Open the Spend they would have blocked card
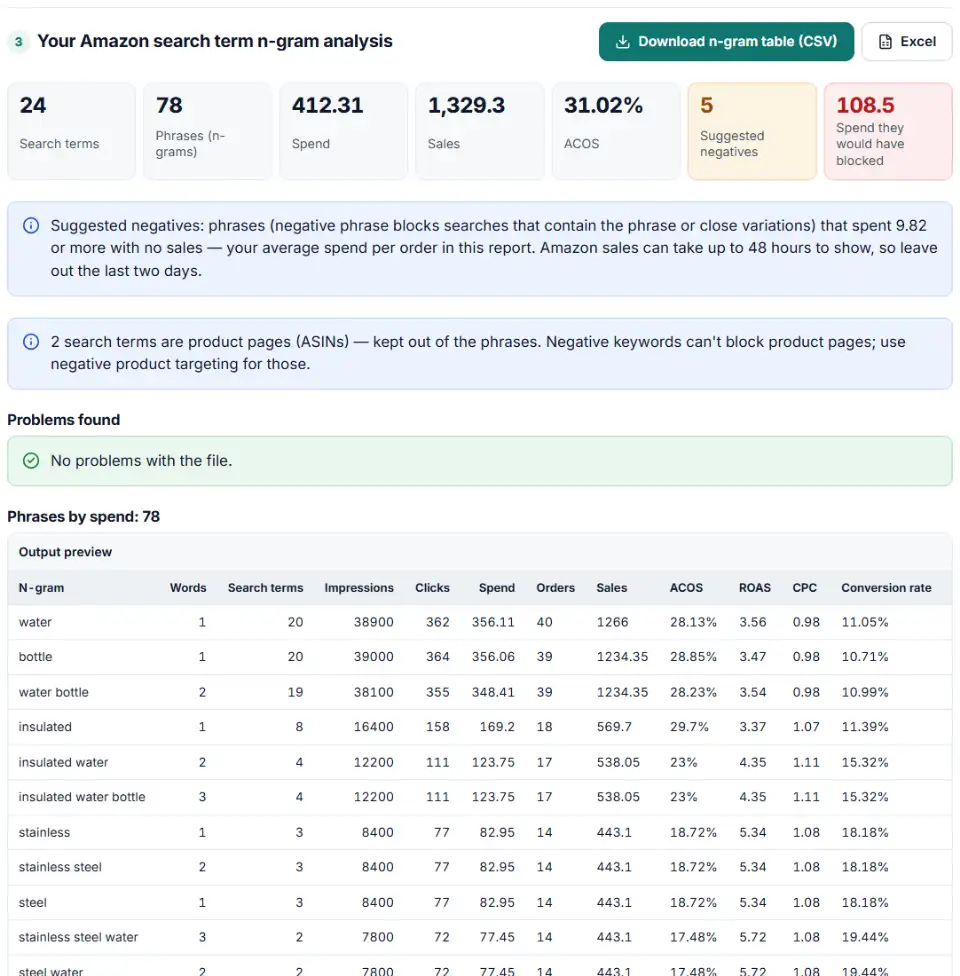The width and height of the screenshot is (960, 976). (888, 131)
